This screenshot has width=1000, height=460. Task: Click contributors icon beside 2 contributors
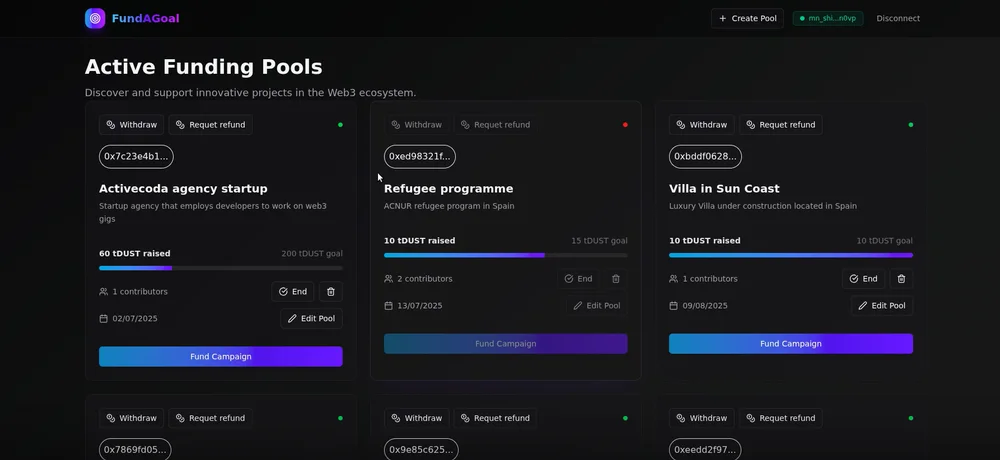pos(388,279)
